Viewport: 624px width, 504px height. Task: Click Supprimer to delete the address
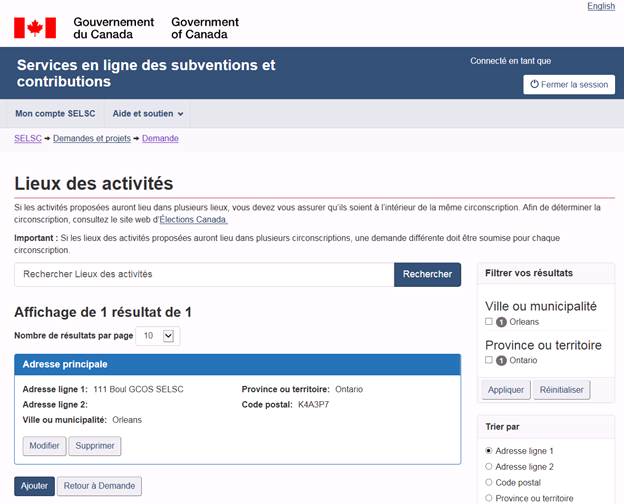pyautogui.click(x=96, y=446)
